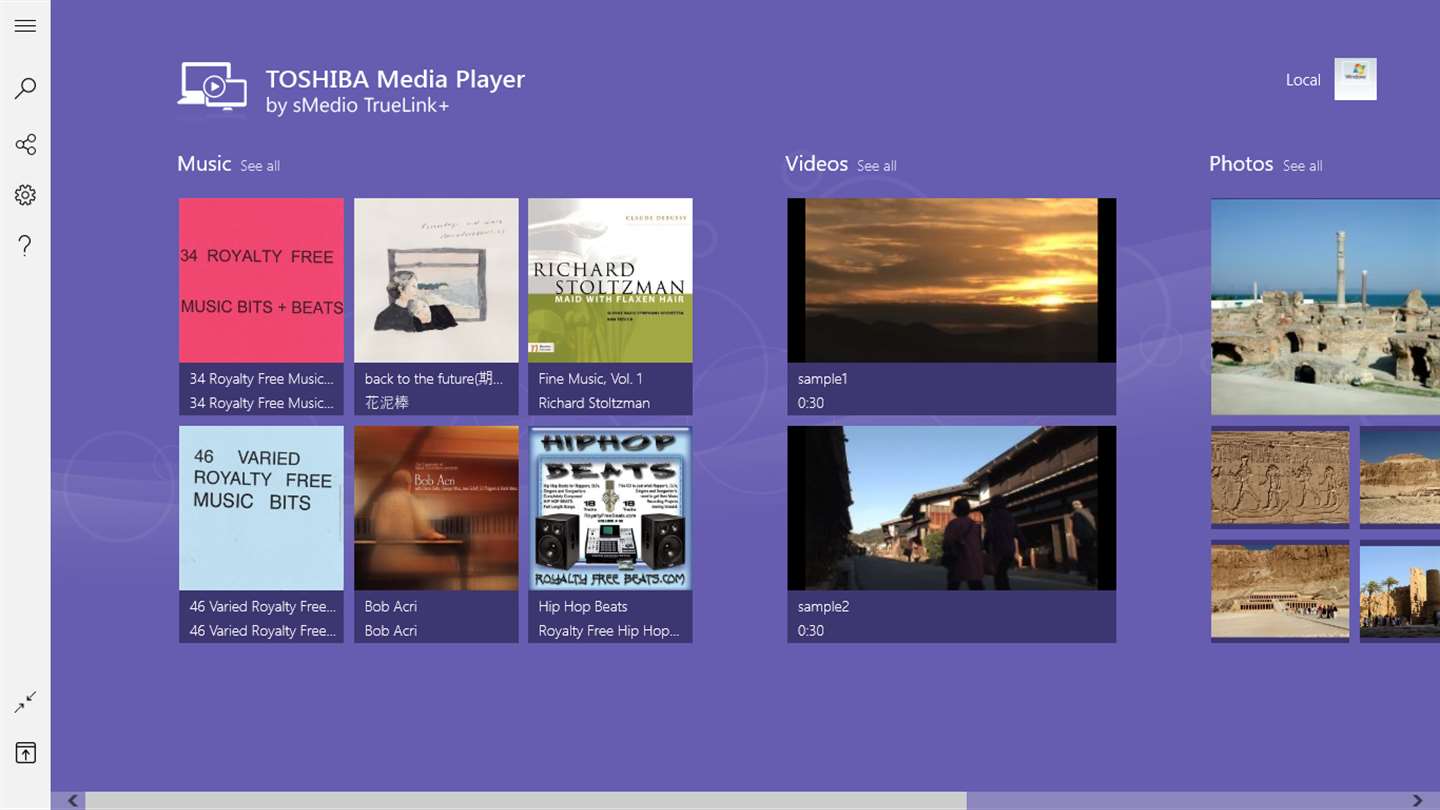Screen dimensions: 1440x810
Task: See all Photos items
Action: (x=1303, y=166)
